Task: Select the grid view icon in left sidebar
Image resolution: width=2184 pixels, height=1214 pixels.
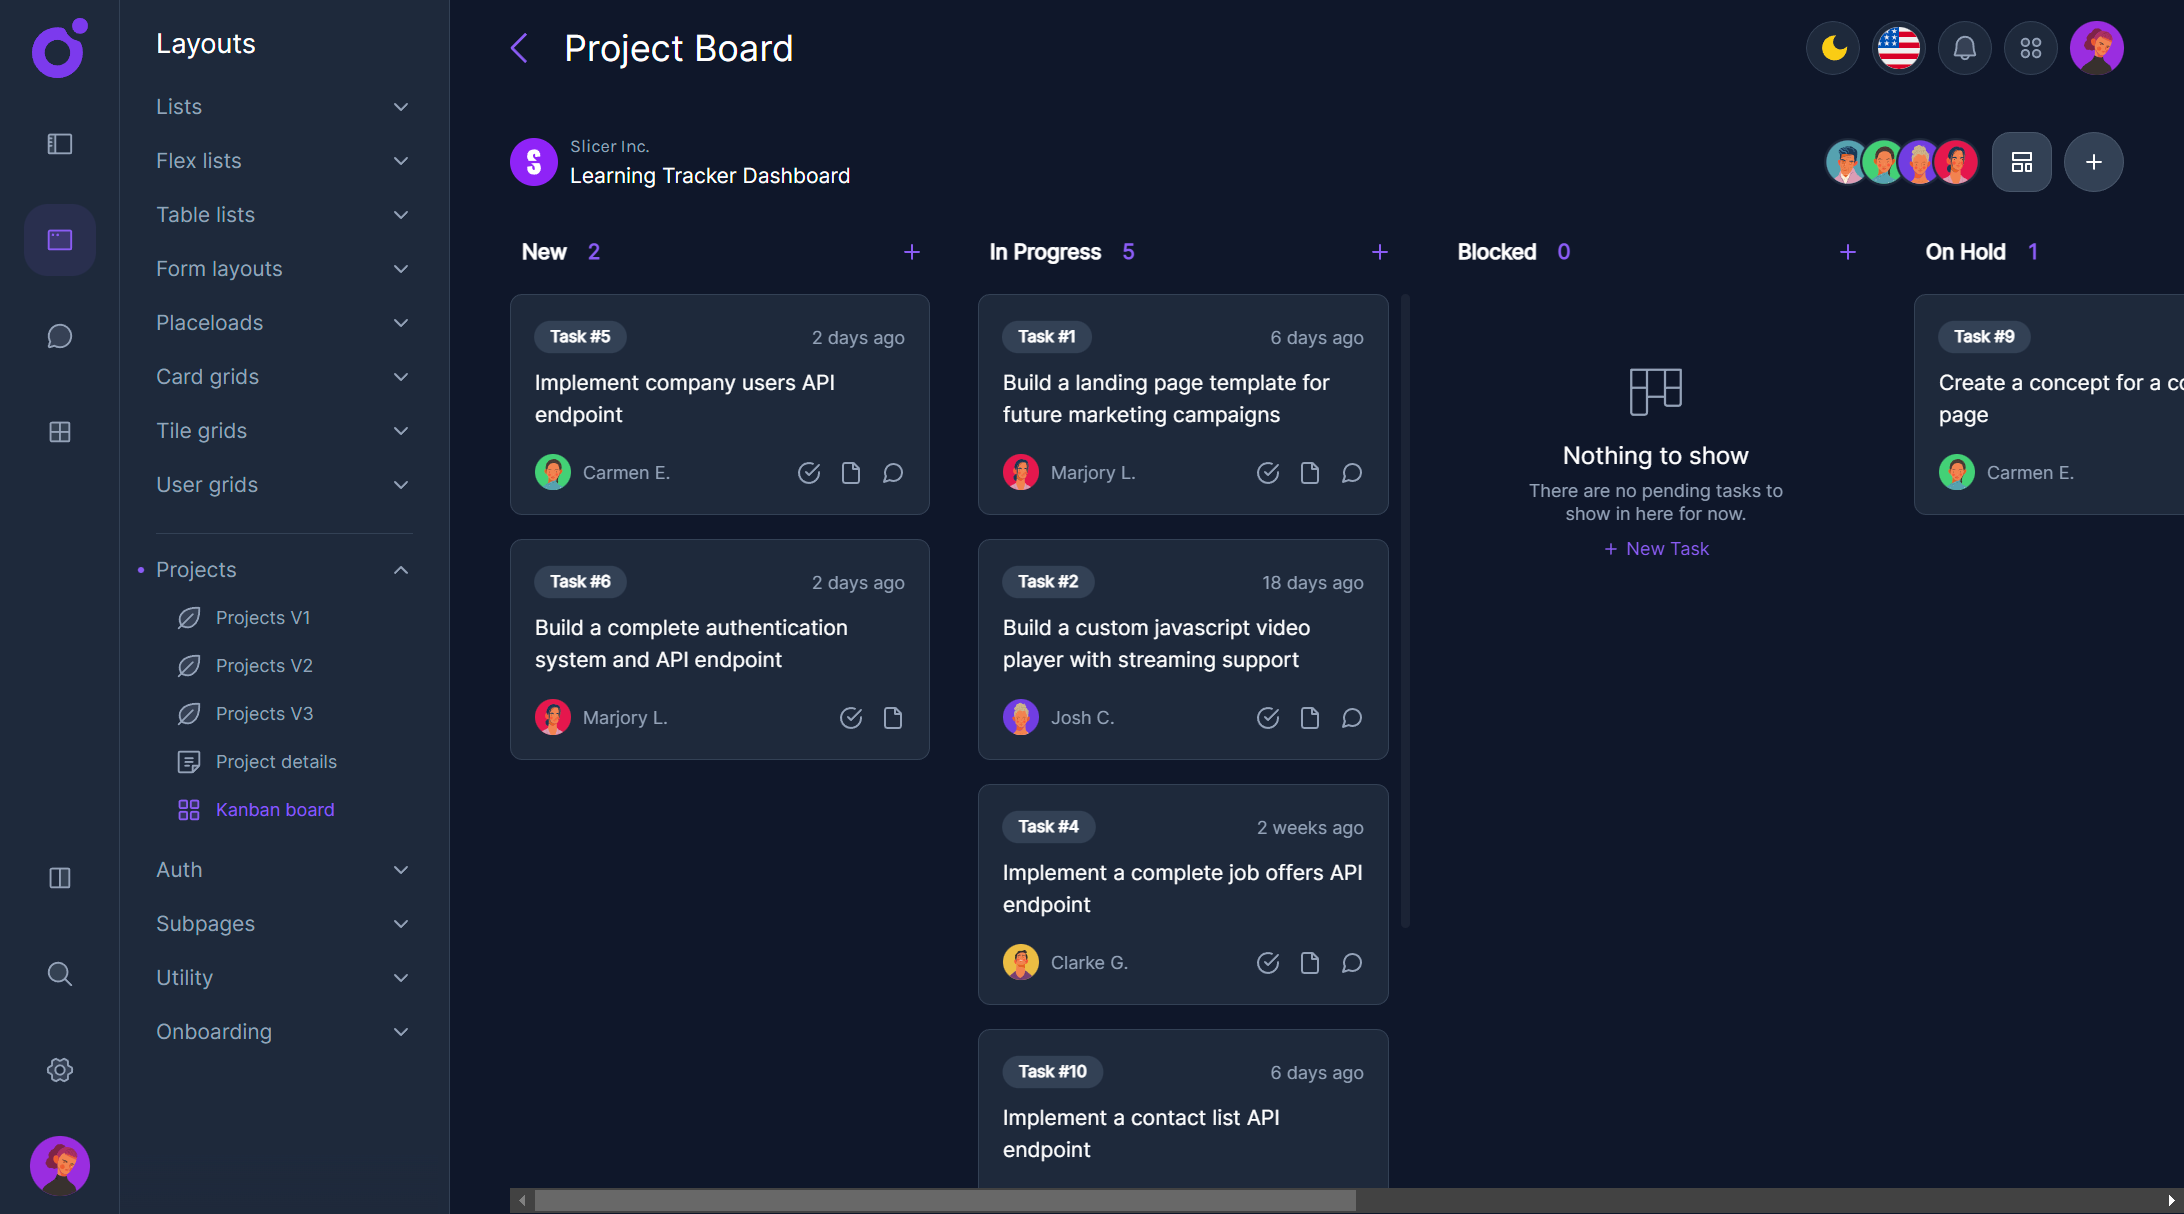Action: [x=59, y=432]
